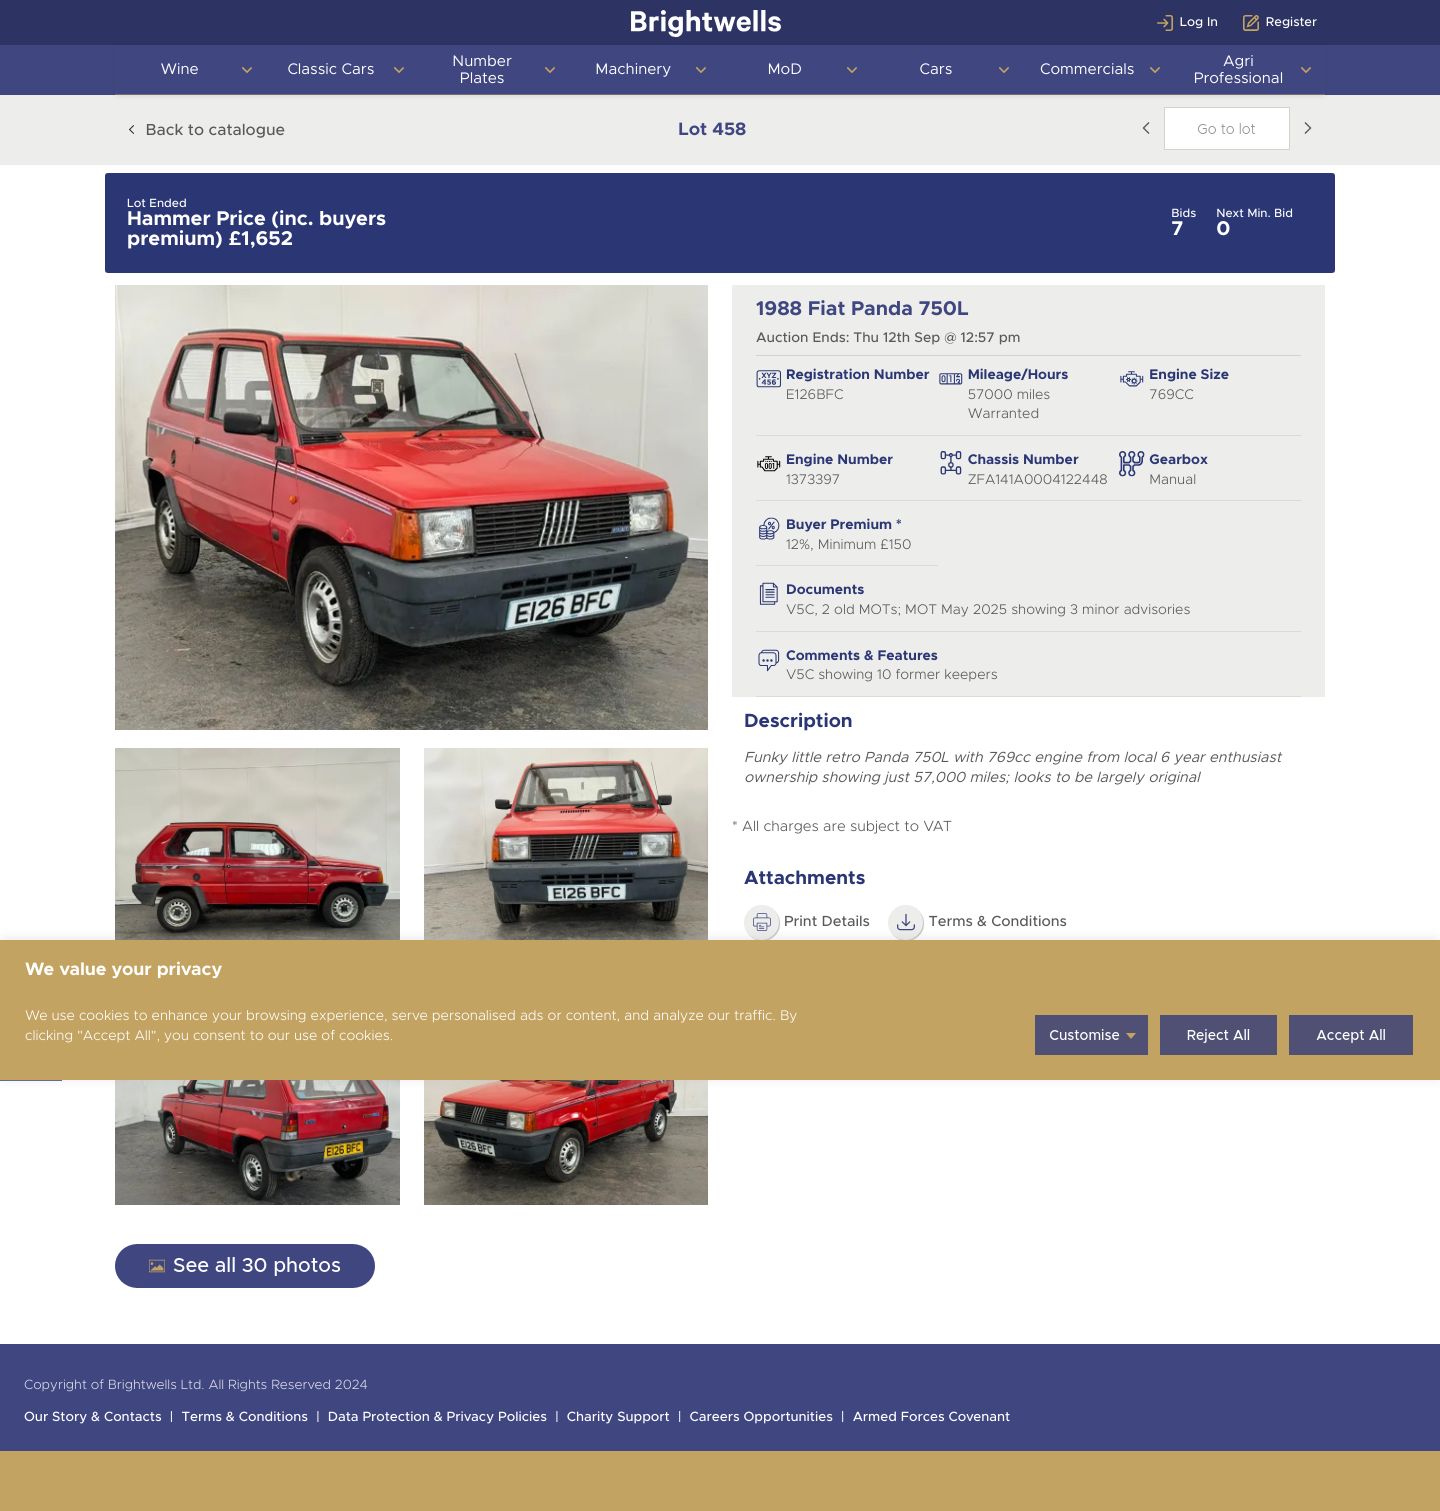Click the Documents page icon

click(x=768, y=594)
